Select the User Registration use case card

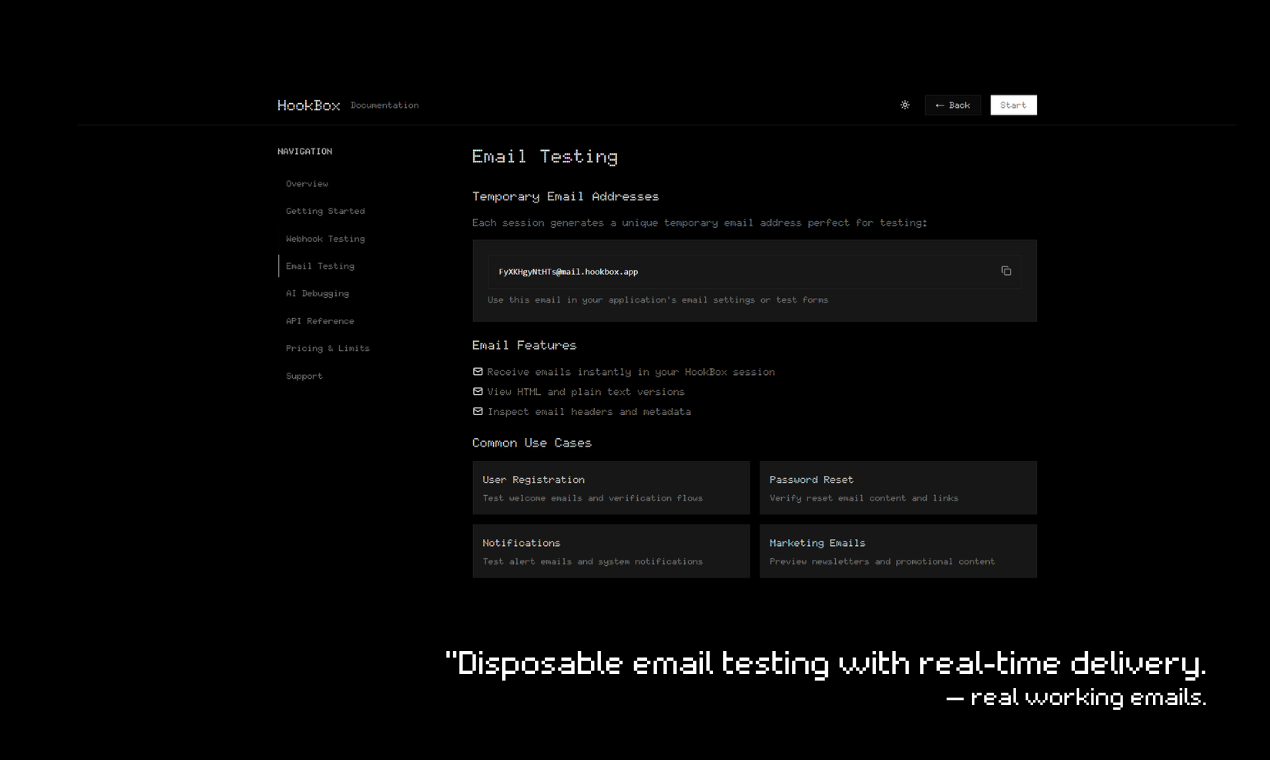pos(611,488)
